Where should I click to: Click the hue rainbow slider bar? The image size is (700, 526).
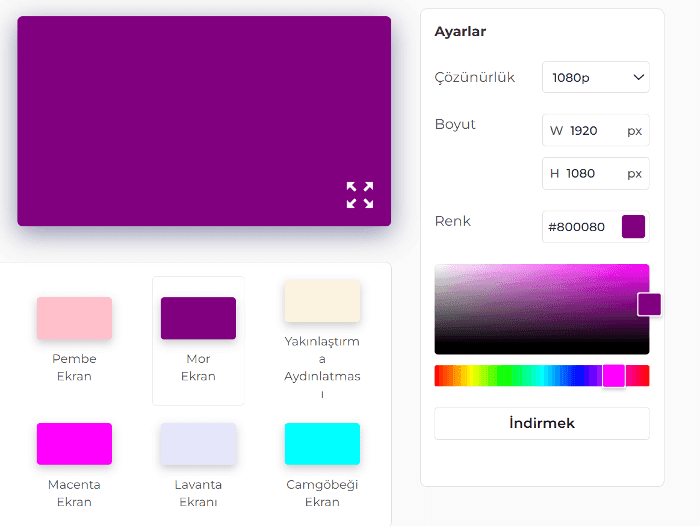[520, 376]
